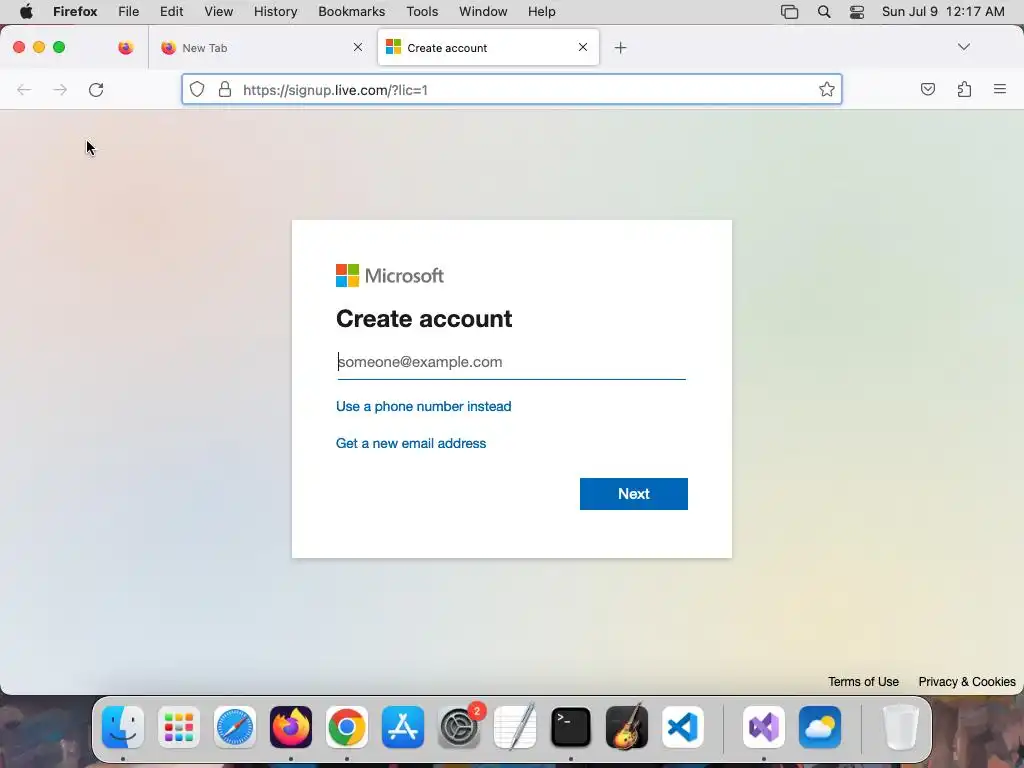Screen dimensions: 1024x768
Task: Open a new tab with the plus button
Action: [620, 48]
